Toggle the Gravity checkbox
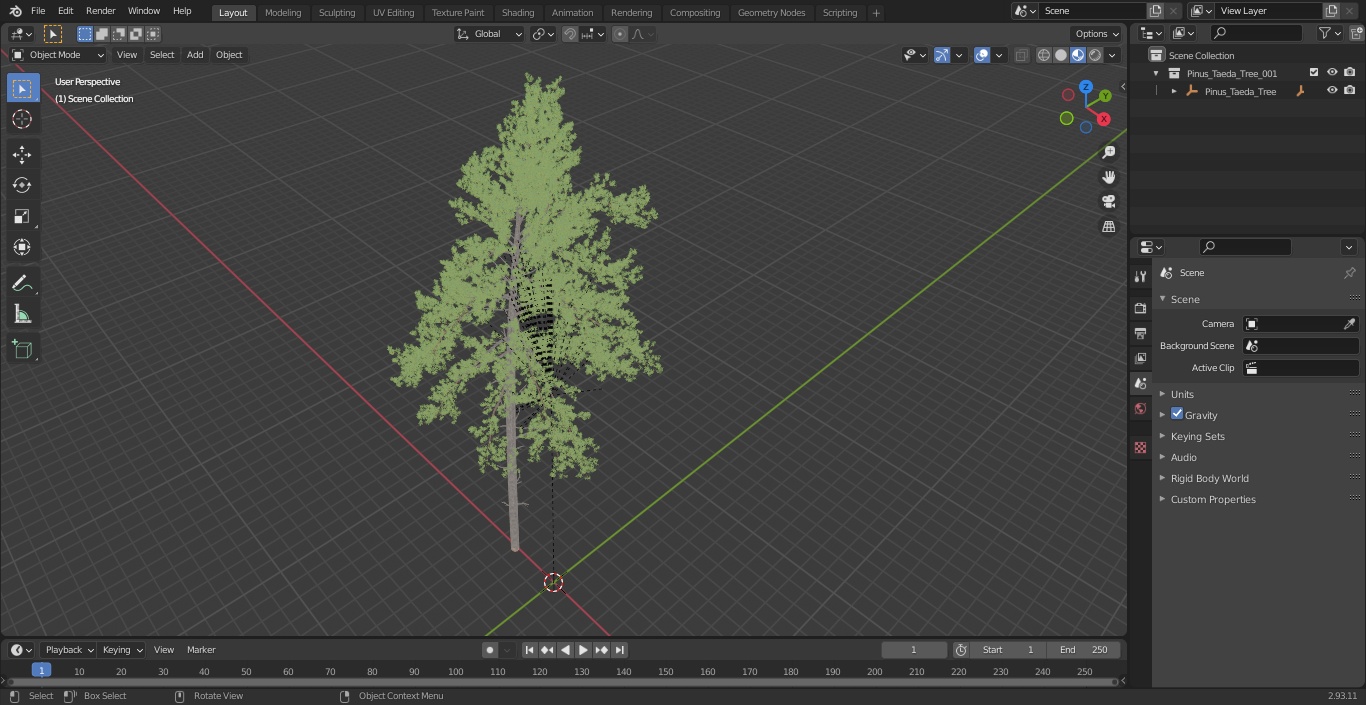 coord(1177,414)
